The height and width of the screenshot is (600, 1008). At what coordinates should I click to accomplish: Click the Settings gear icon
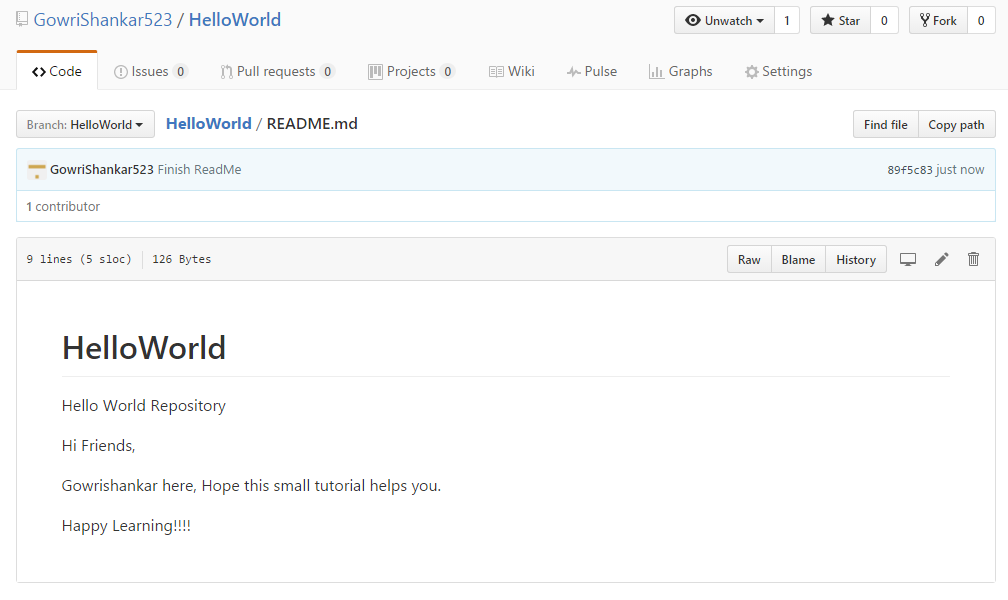751,71
